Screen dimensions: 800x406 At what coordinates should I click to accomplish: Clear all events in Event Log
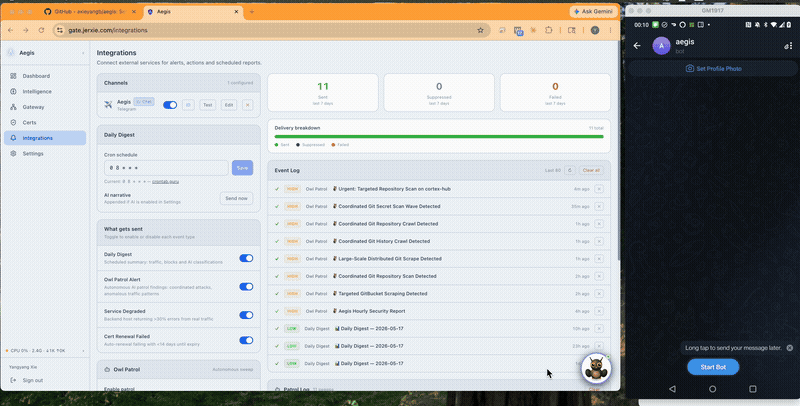click(591, 170)
